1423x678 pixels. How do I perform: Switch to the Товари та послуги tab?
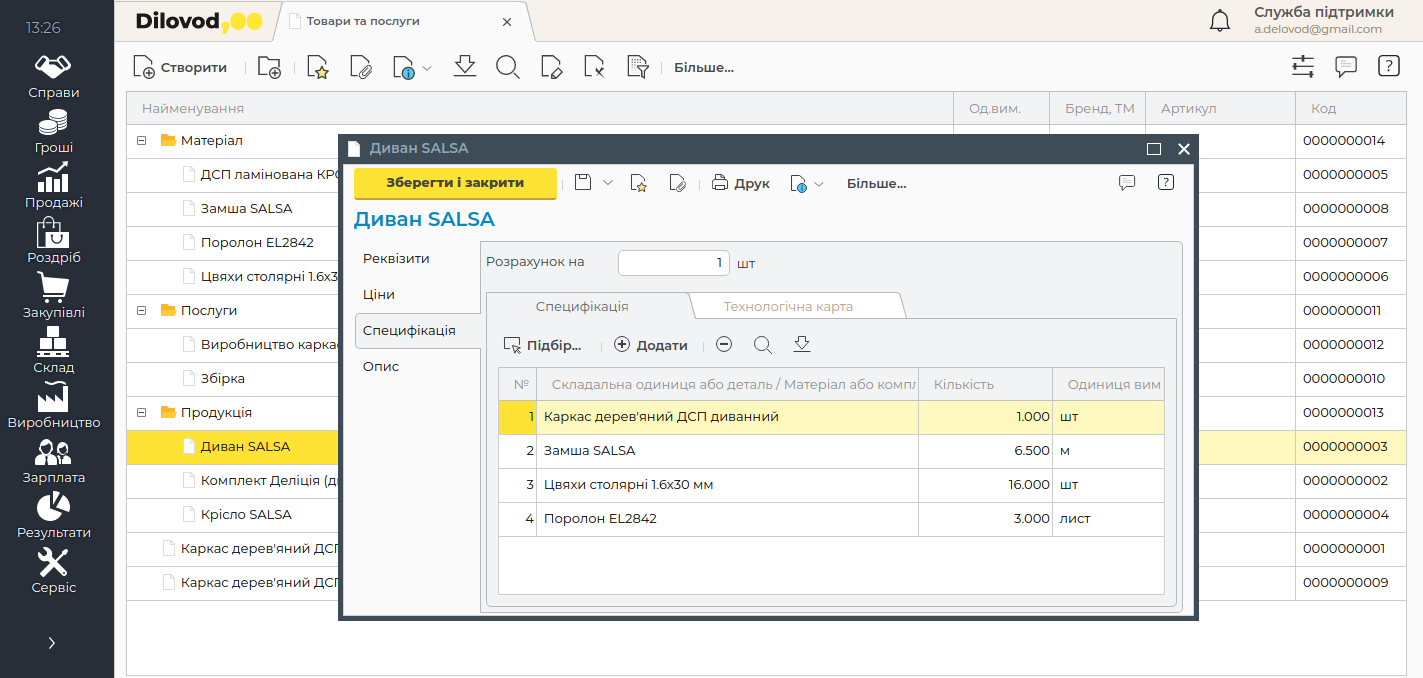click(x=363, y=21)
